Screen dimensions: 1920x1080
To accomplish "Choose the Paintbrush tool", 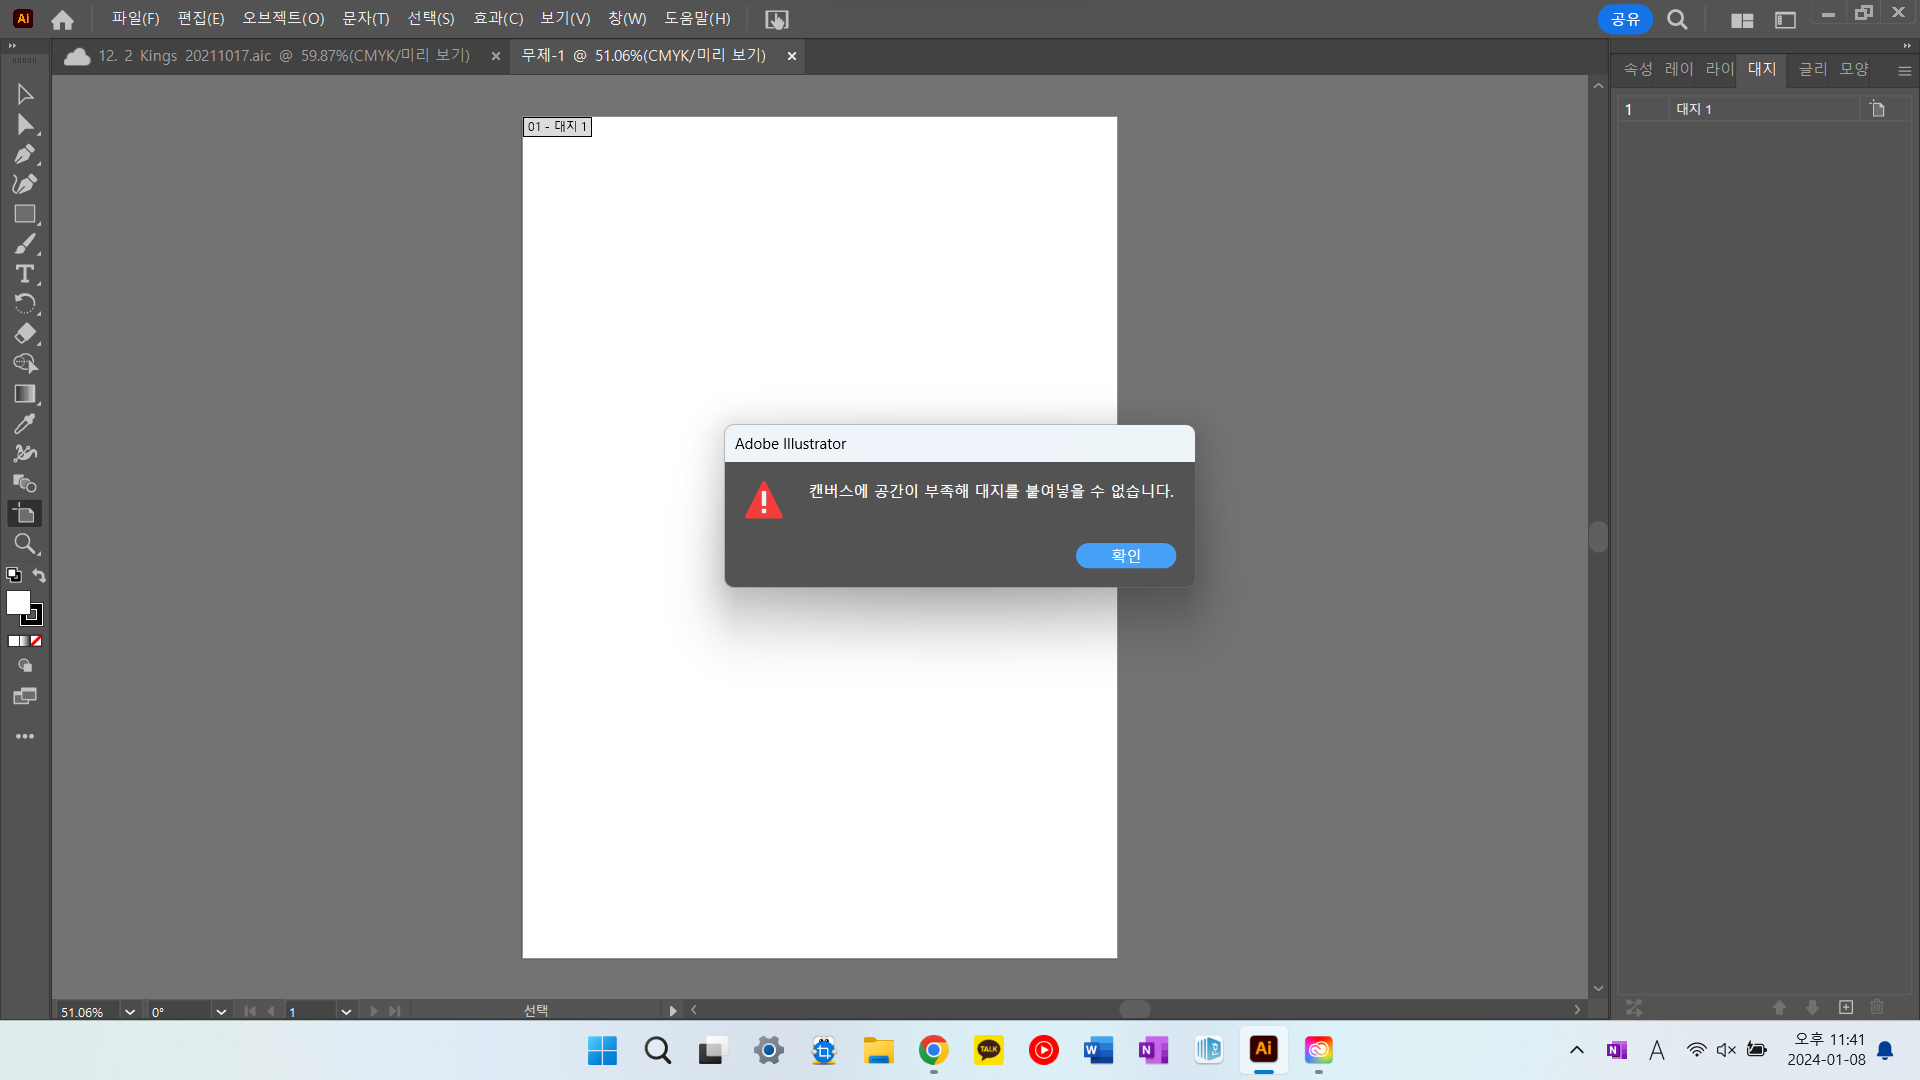I will coord(25,243).
